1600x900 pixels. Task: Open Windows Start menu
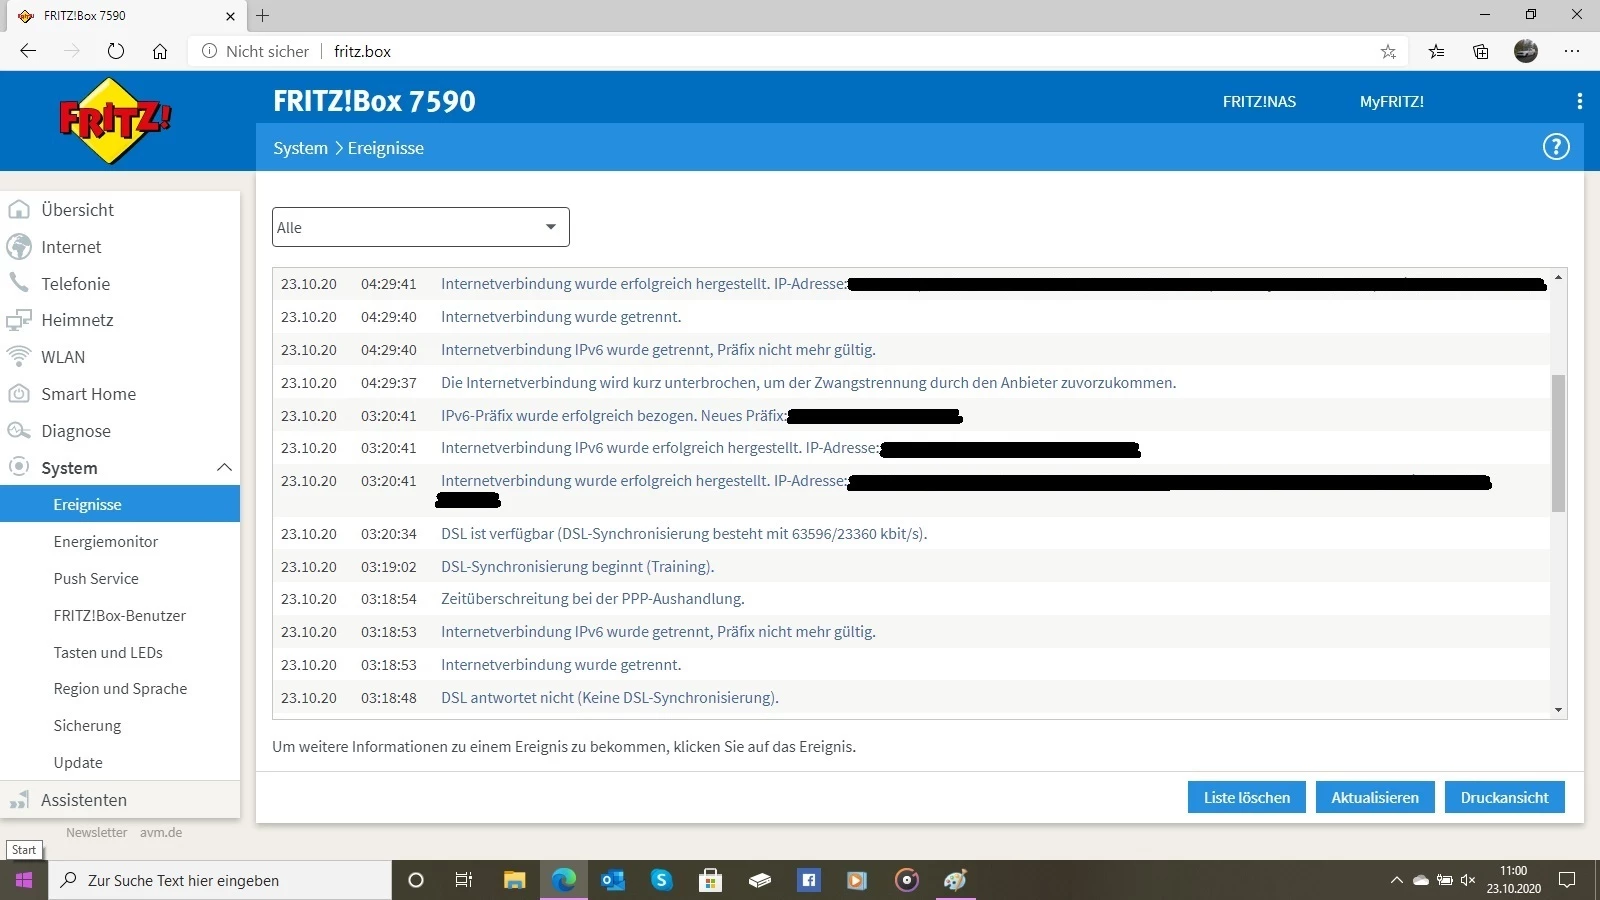(x=24, y=880)
